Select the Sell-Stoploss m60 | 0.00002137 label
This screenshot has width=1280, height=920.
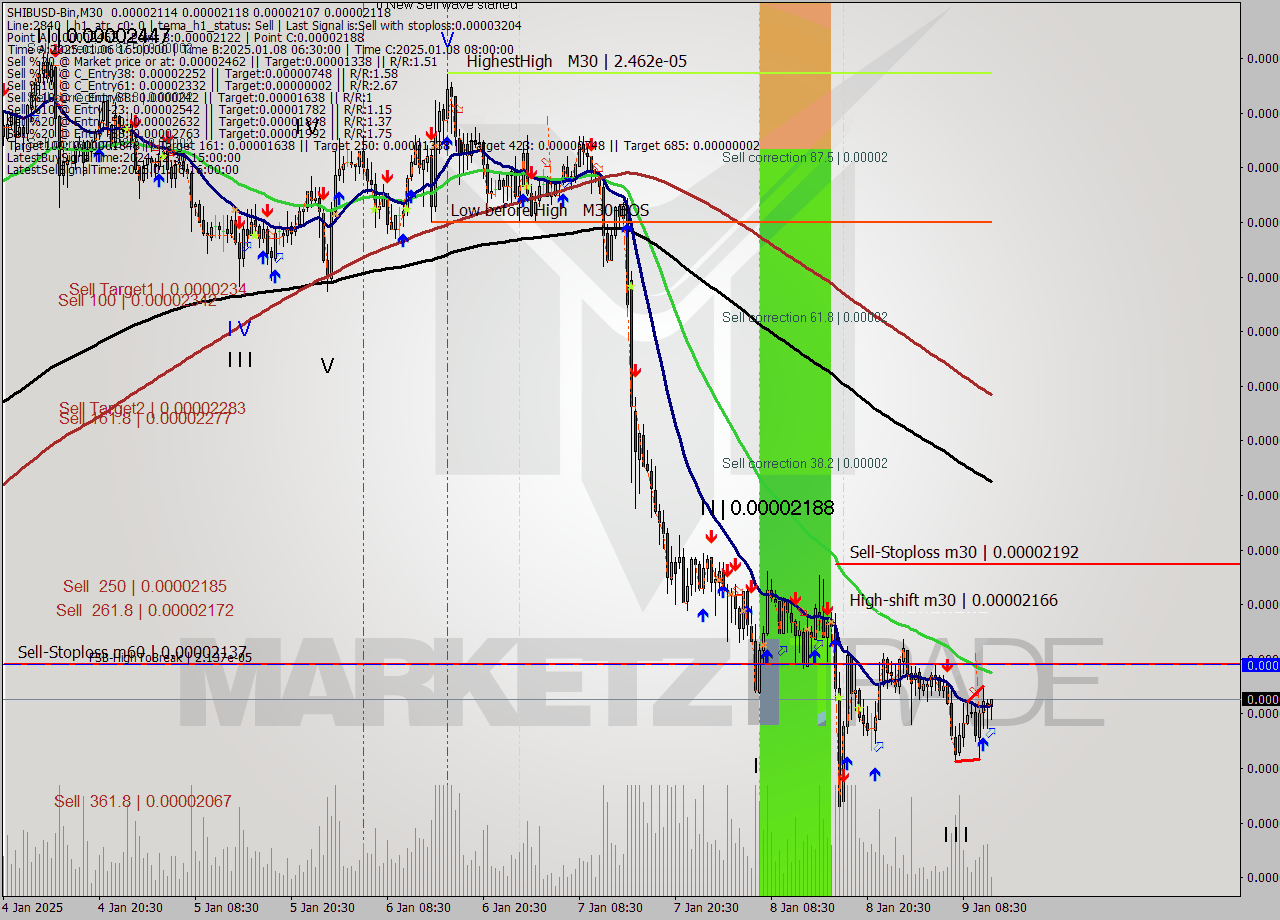pos(132,652)
